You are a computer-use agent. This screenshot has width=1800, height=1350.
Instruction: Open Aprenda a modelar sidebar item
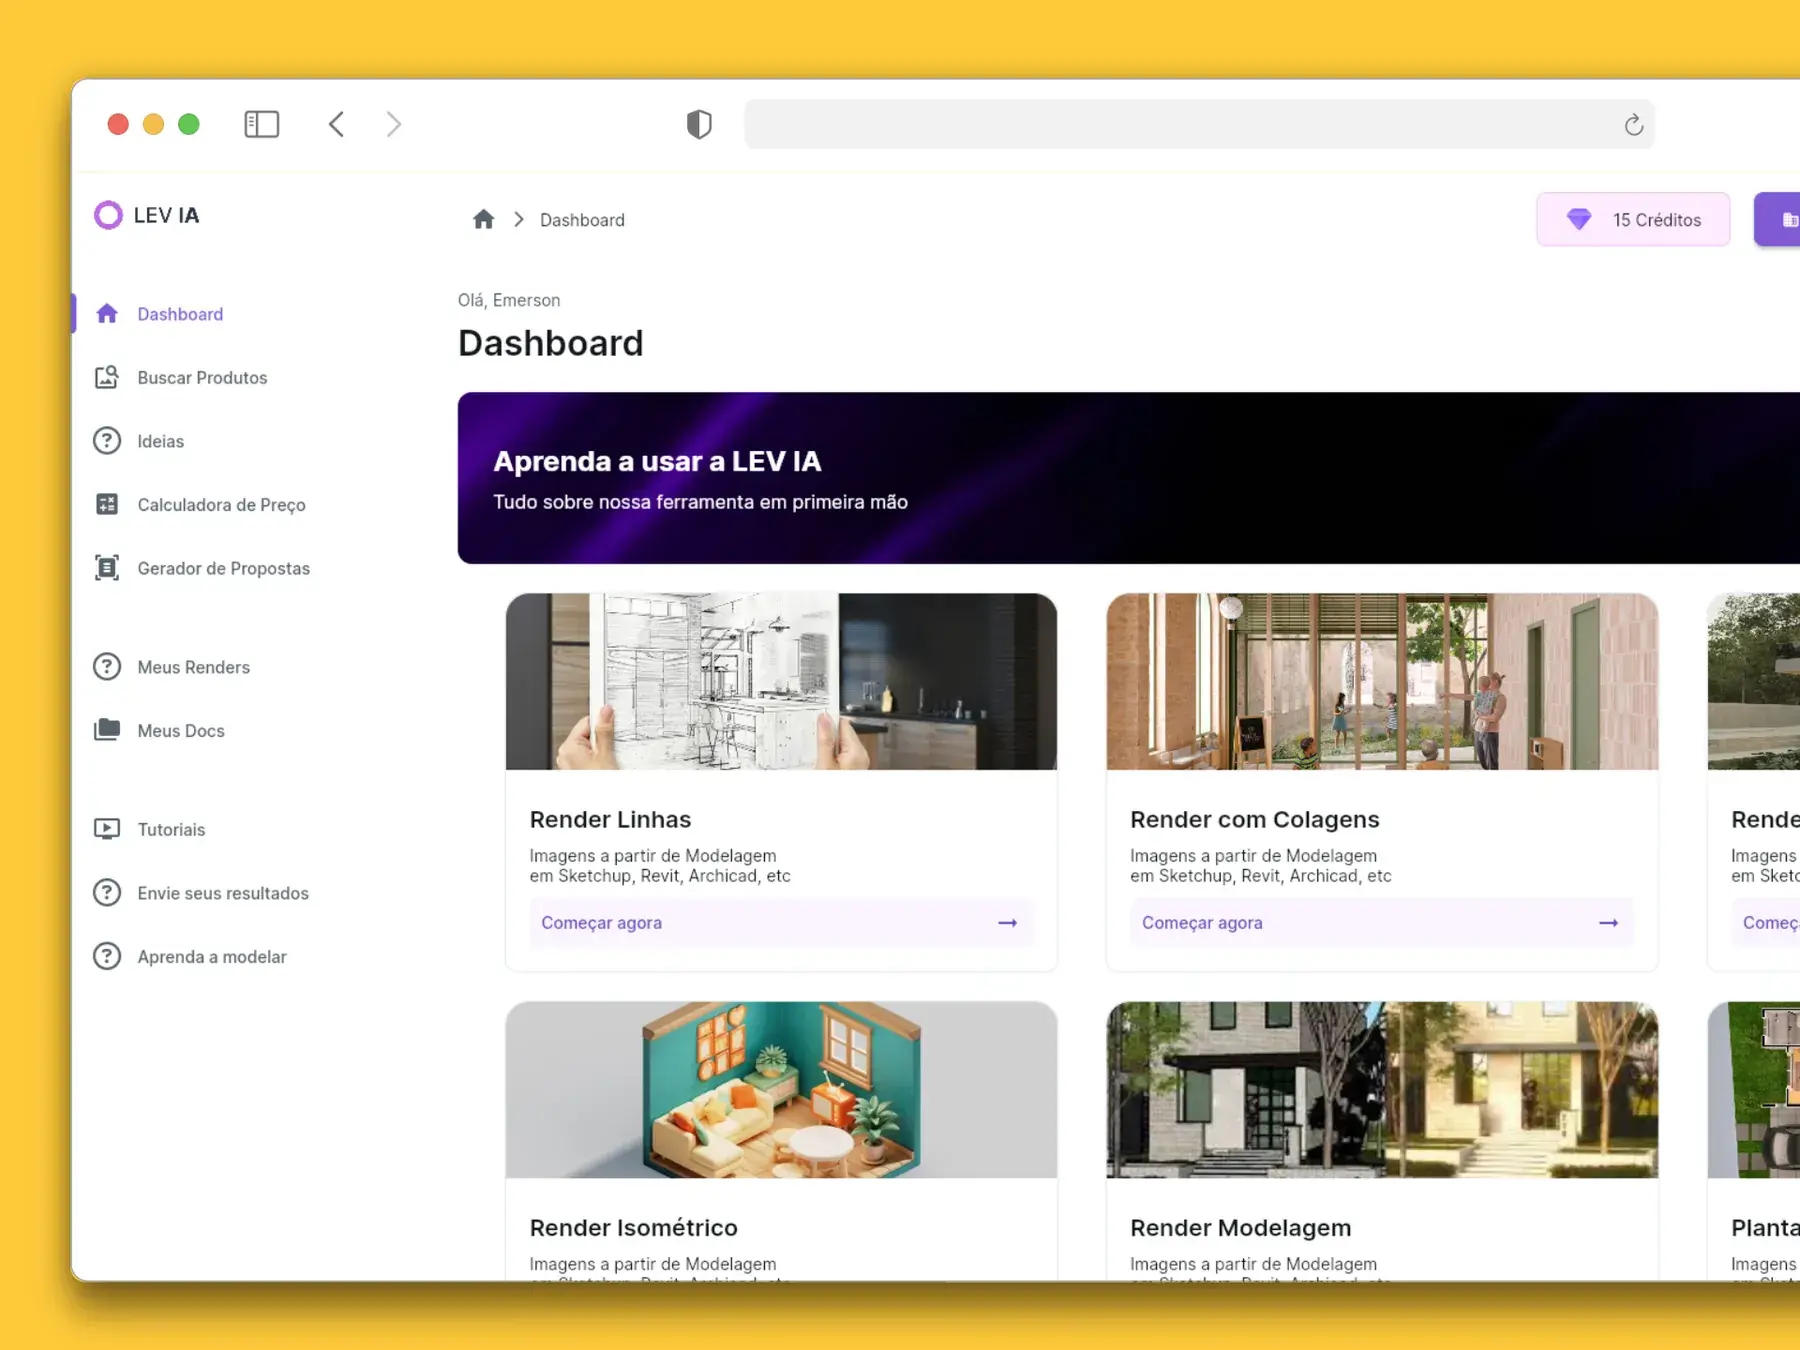click(x=212, y=957)
